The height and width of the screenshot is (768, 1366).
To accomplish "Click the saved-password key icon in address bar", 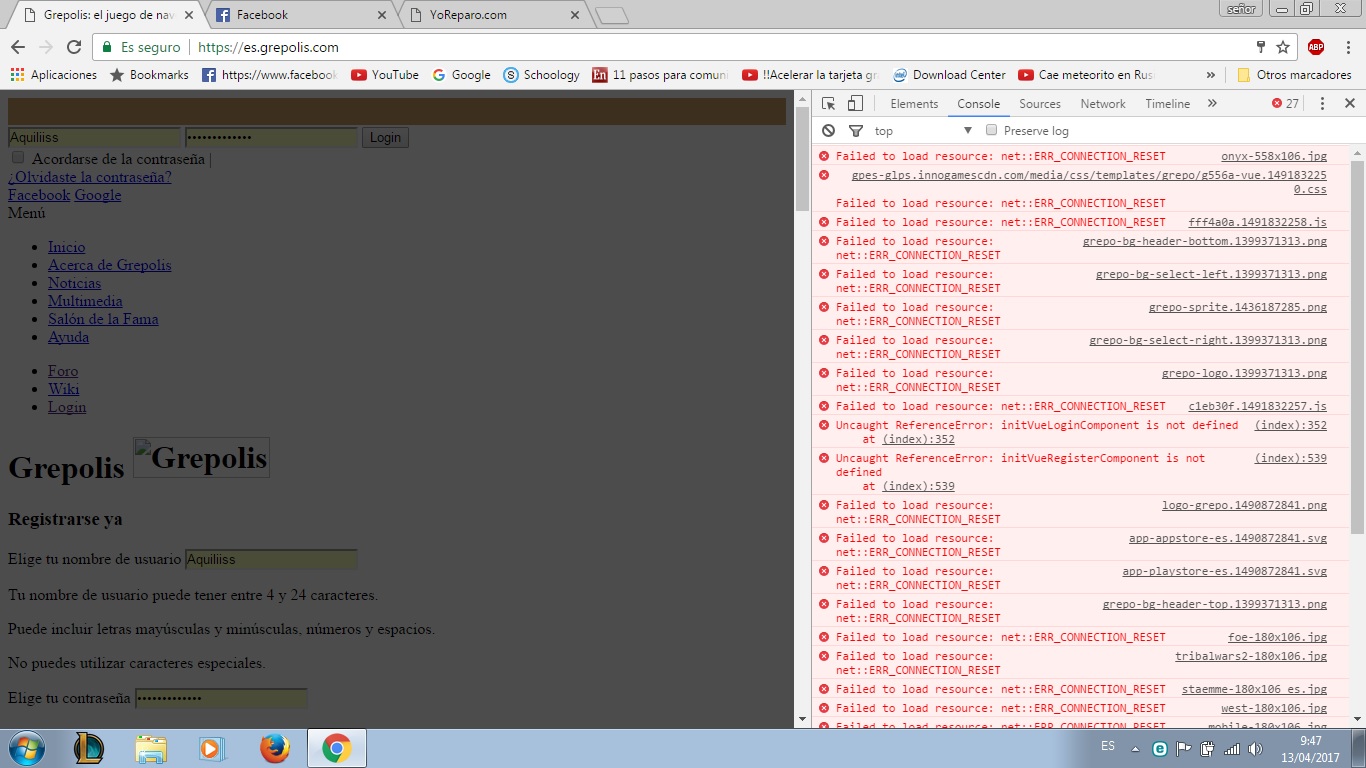I will click(1261, 47).
